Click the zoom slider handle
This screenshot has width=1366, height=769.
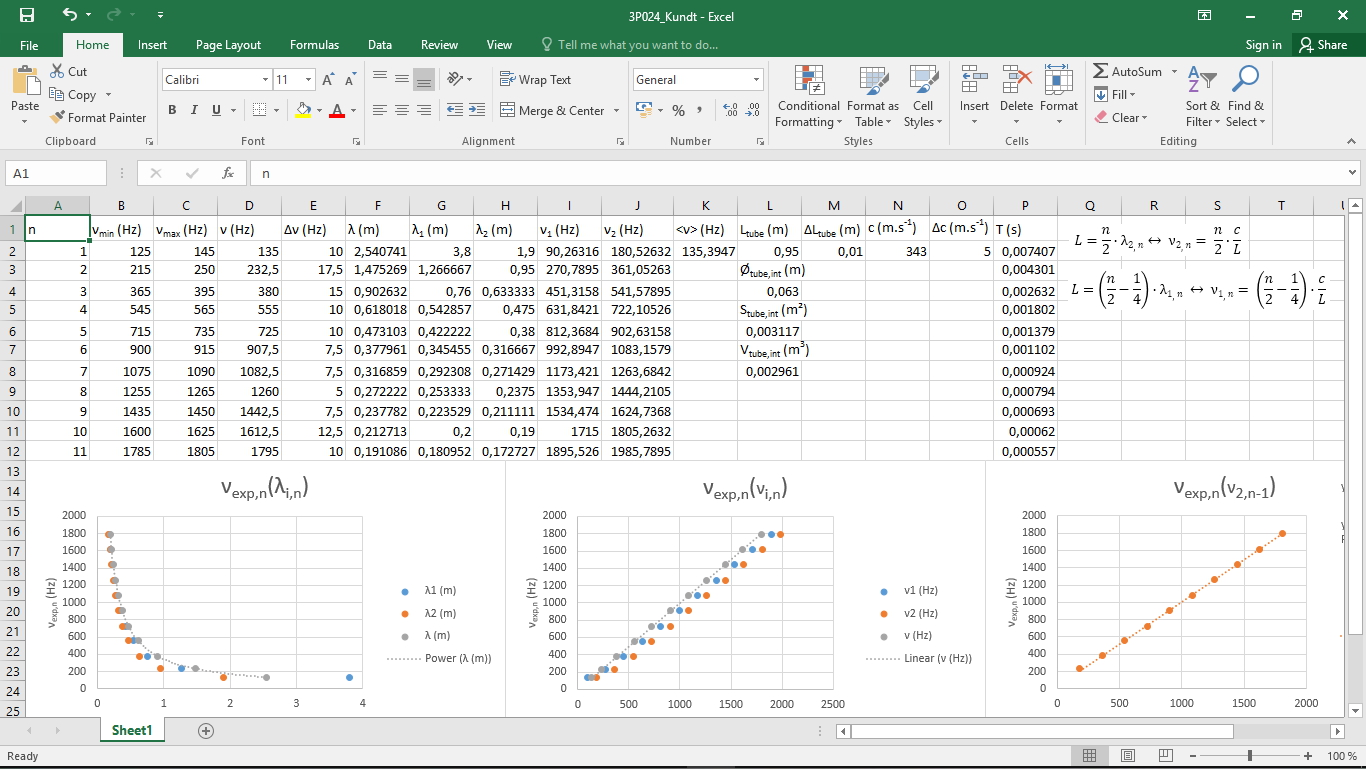pos(1250,756)
